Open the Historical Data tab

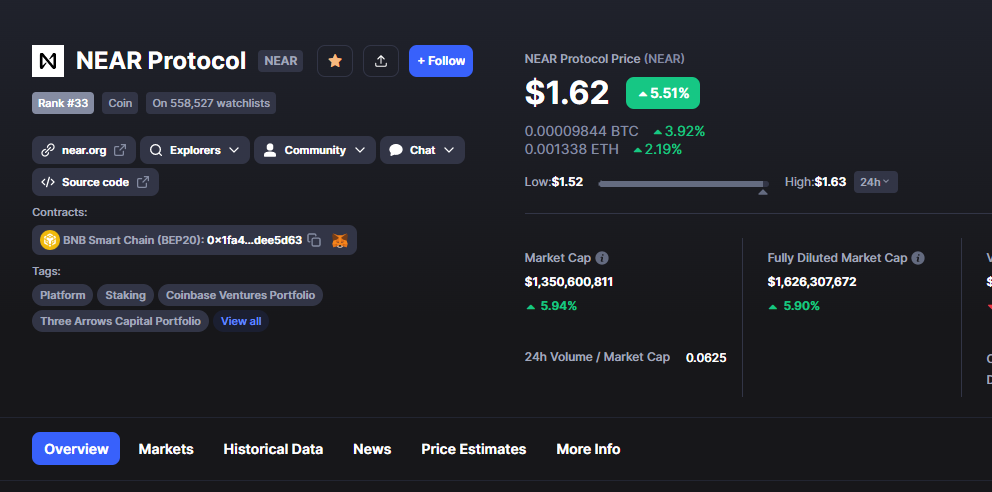273,449
